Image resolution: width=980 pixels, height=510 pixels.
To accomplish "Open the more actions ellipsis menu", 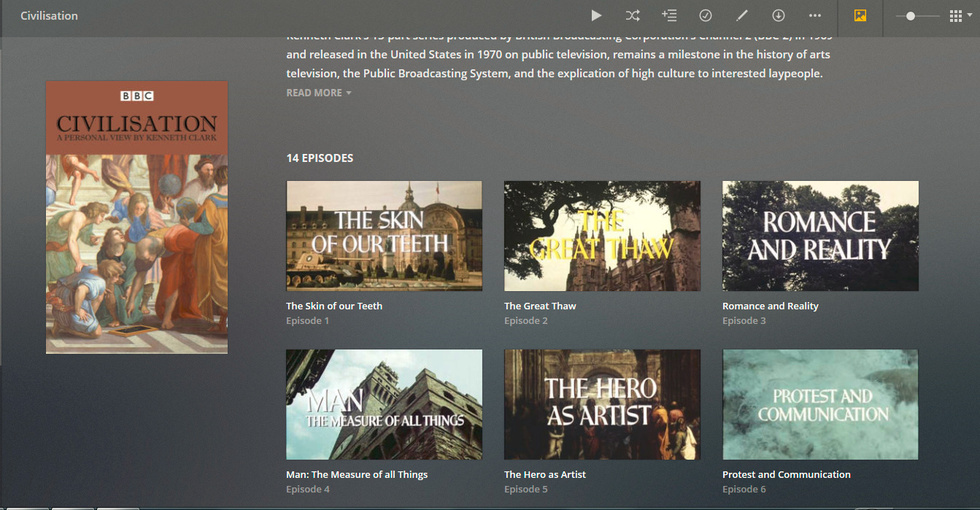I will 815,16.
